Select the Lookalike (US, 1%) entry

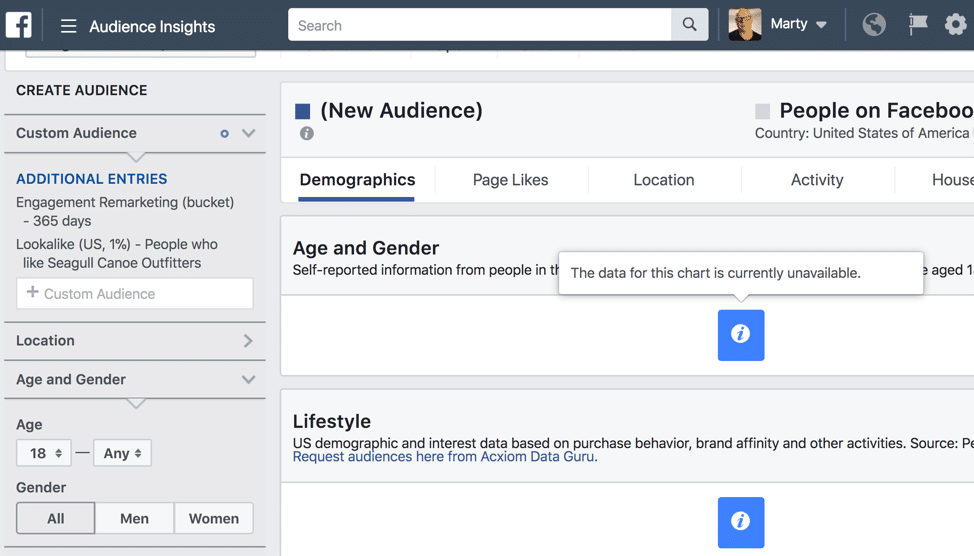click(117, 253)
